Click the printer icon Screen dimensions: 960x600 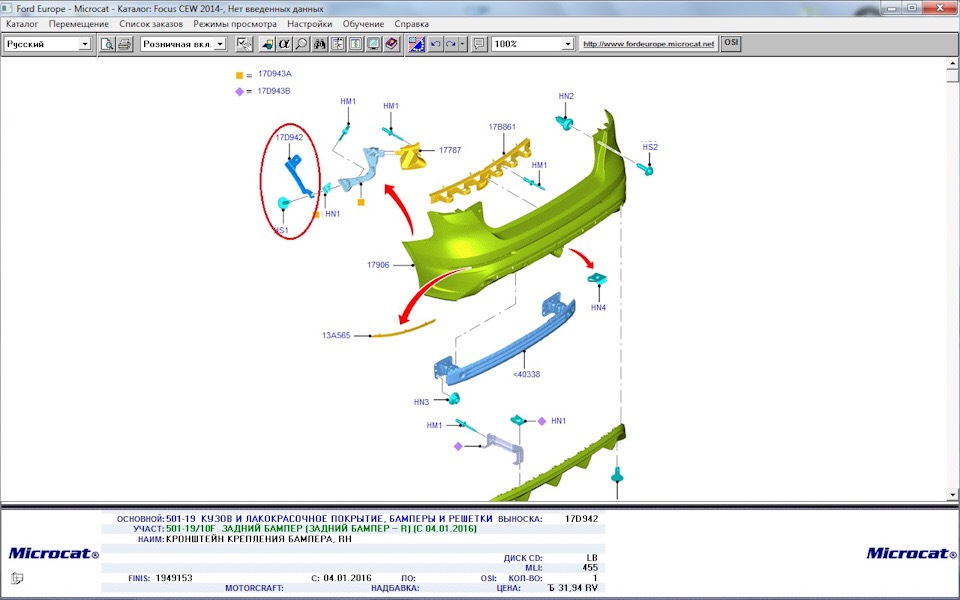pyautogui.click(x=124, y=44)
